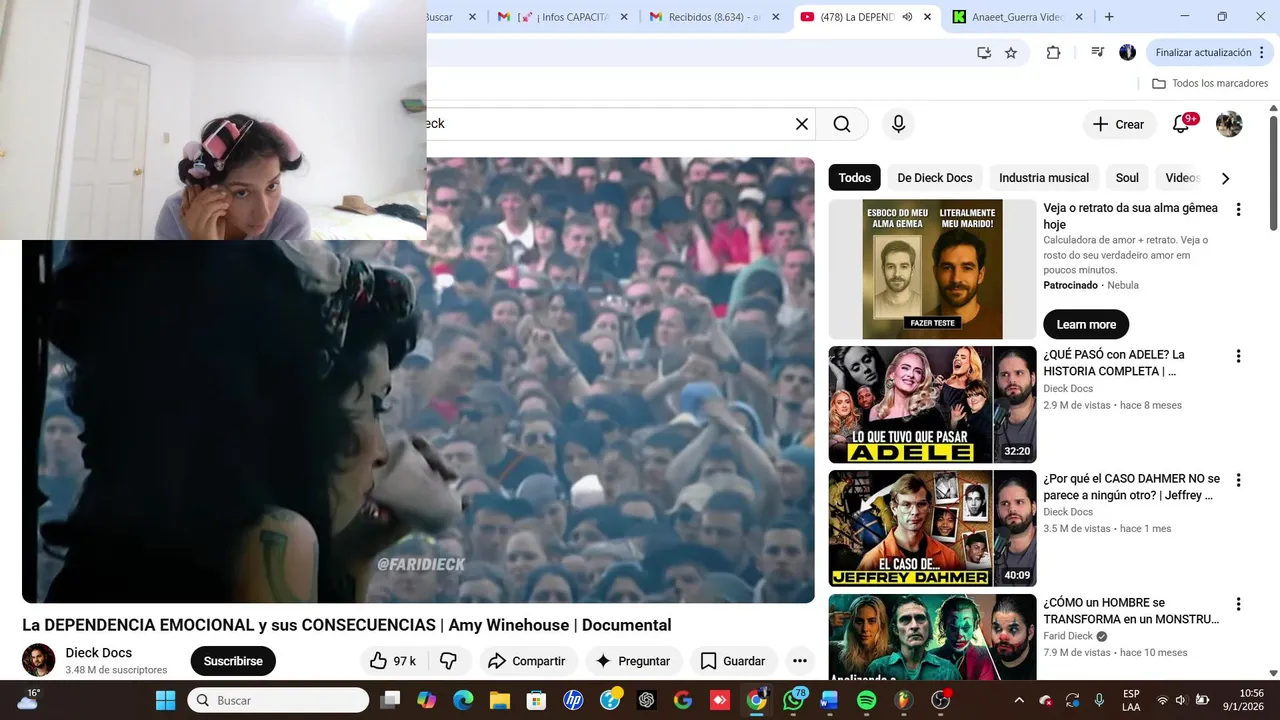Viewport: 1280px width, 720px height.
Task: Install app icon in address bar
Action: pos(983,53)
